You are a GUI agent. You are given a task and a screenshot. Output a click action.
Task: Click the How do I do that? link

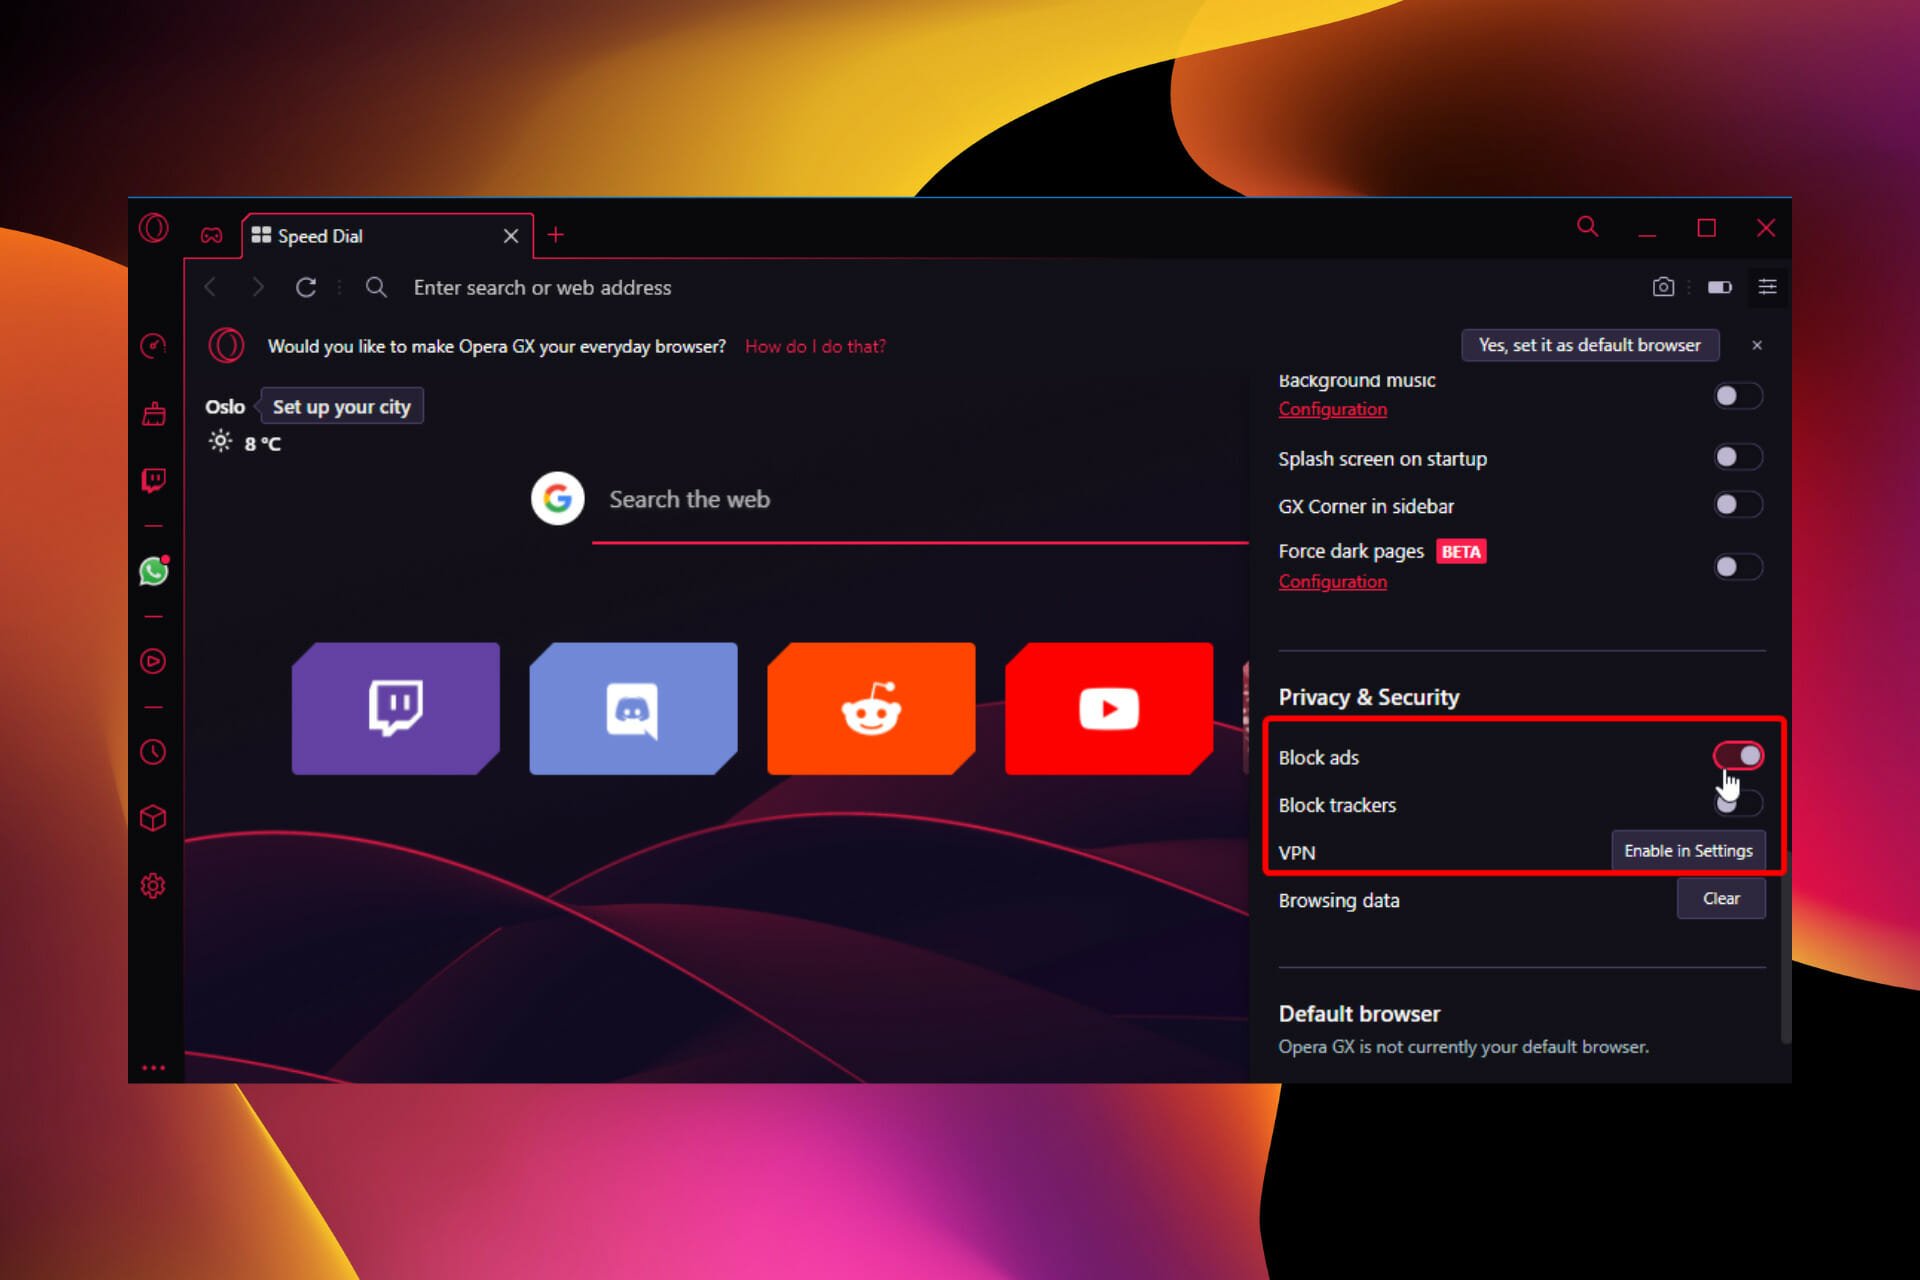[x=814, y=346]
